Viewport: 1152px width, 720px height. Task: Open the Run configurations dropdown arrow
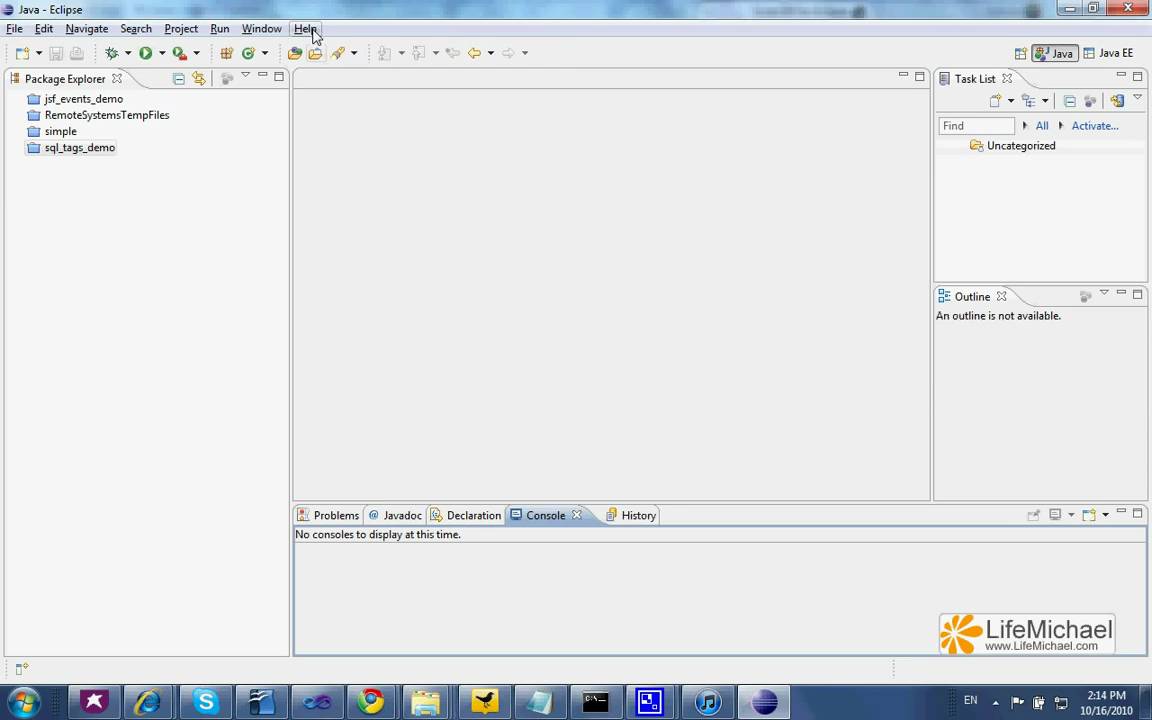click(162, 53)
